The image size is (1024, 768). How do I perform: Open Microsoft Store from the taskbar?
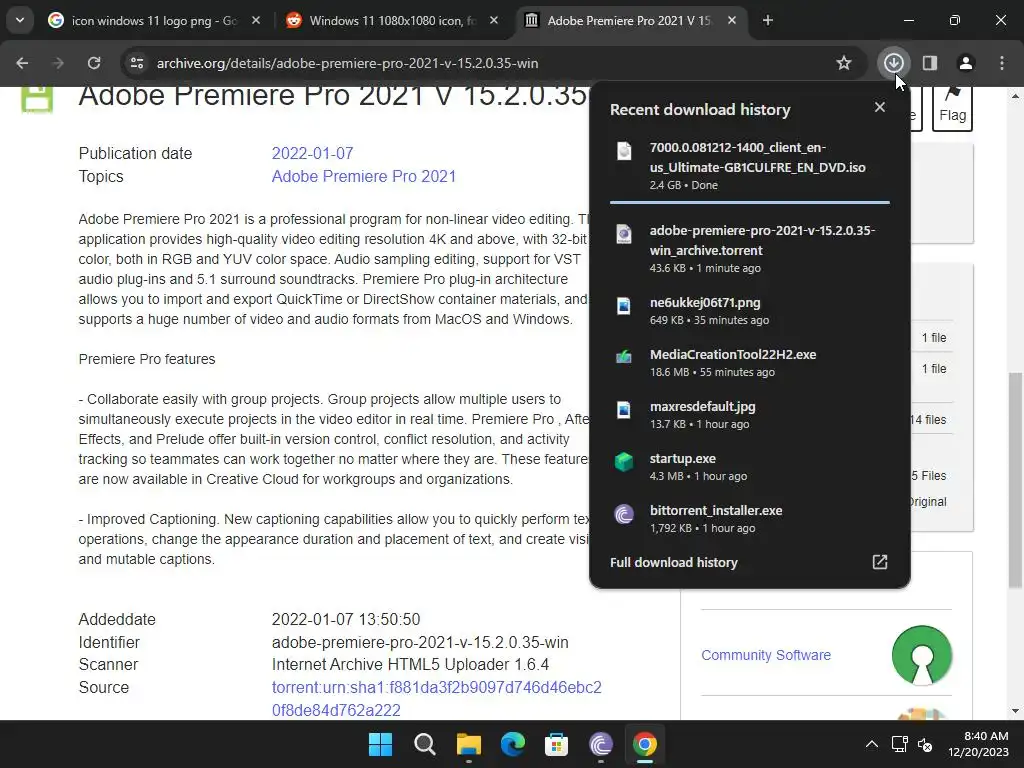556,744
